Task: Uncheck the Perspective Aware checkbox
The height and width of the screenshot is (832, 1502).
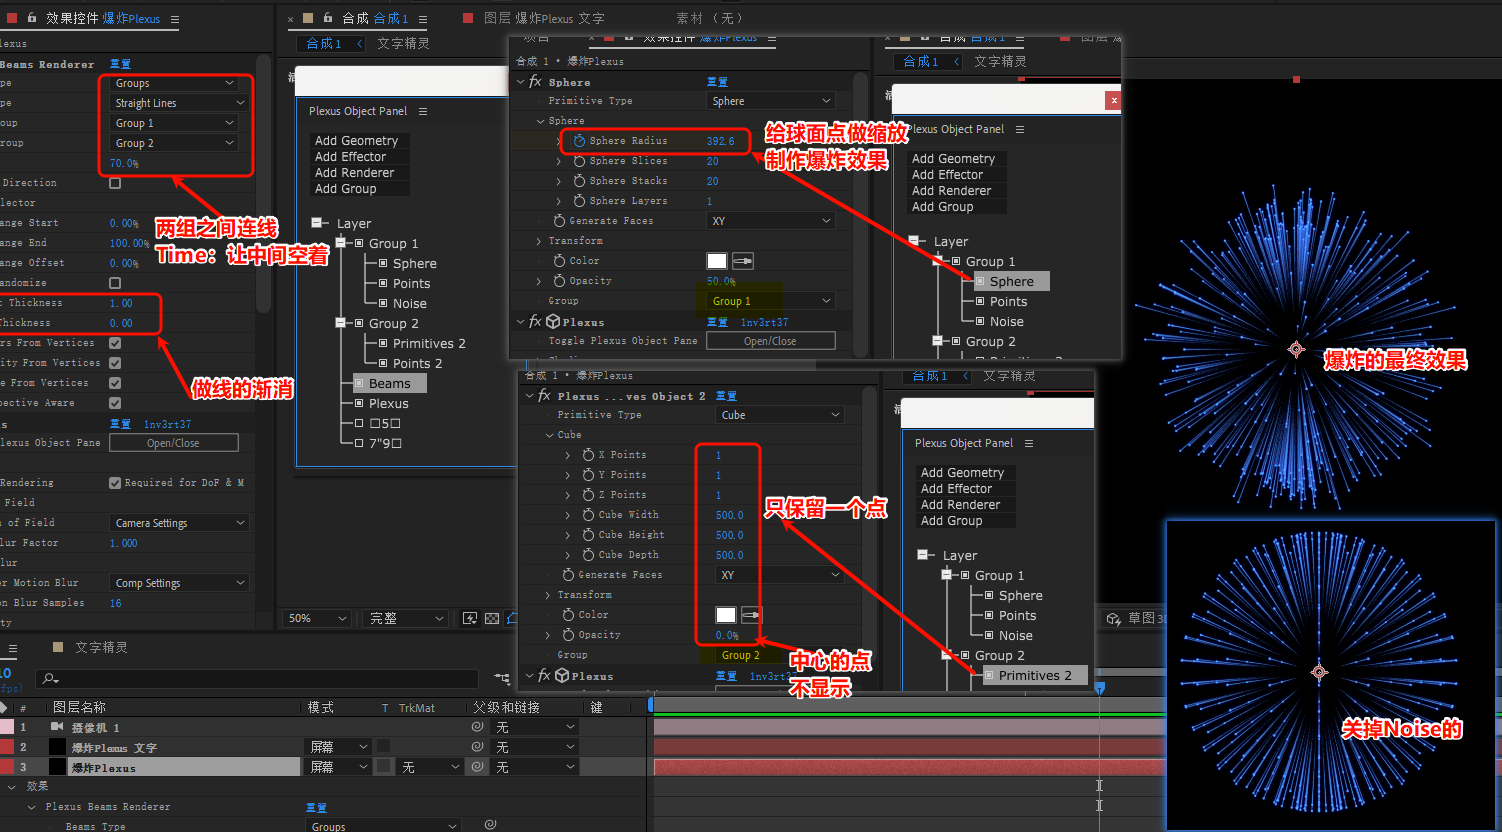Action: tap(115, 403)
